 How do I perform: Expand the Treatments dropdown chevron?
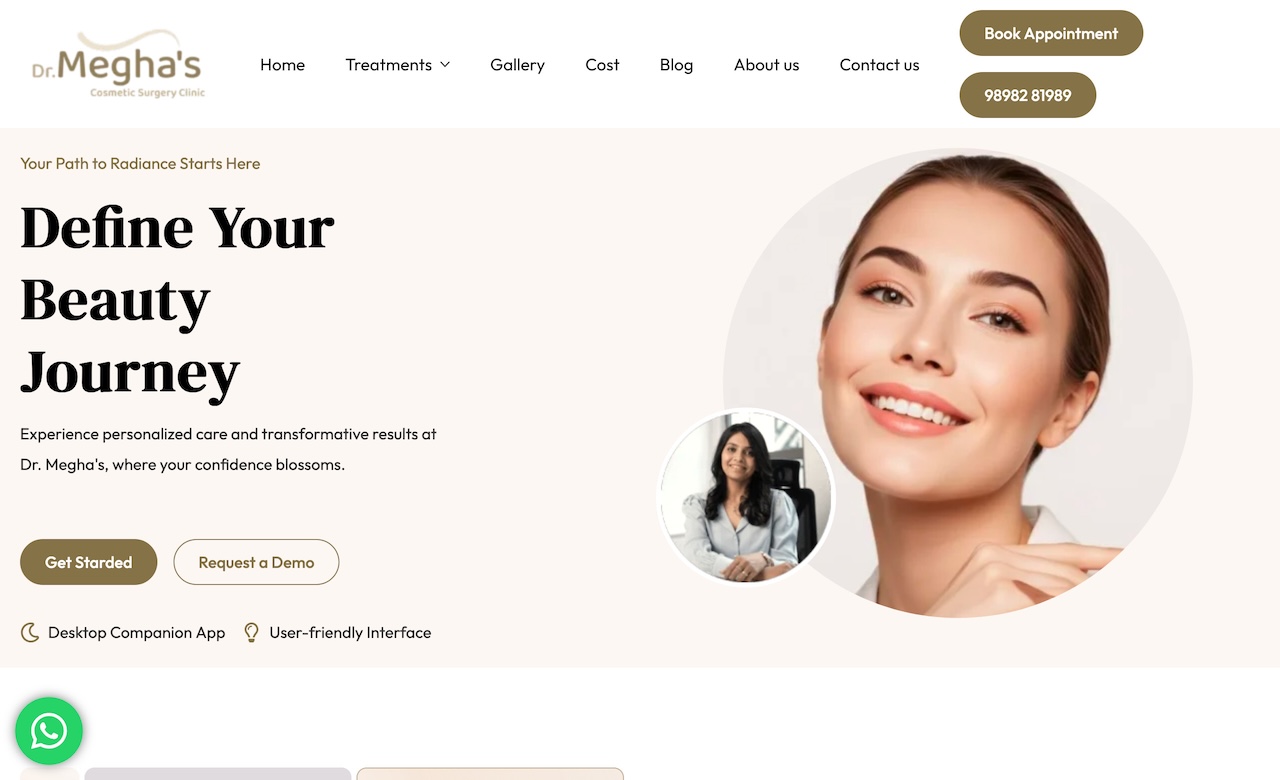click(445, 65)
